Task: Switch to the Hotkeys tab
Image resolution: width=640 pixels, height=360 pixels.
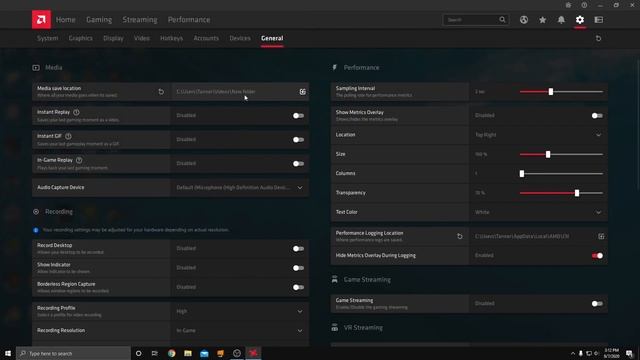Action: tap(171, 38)
